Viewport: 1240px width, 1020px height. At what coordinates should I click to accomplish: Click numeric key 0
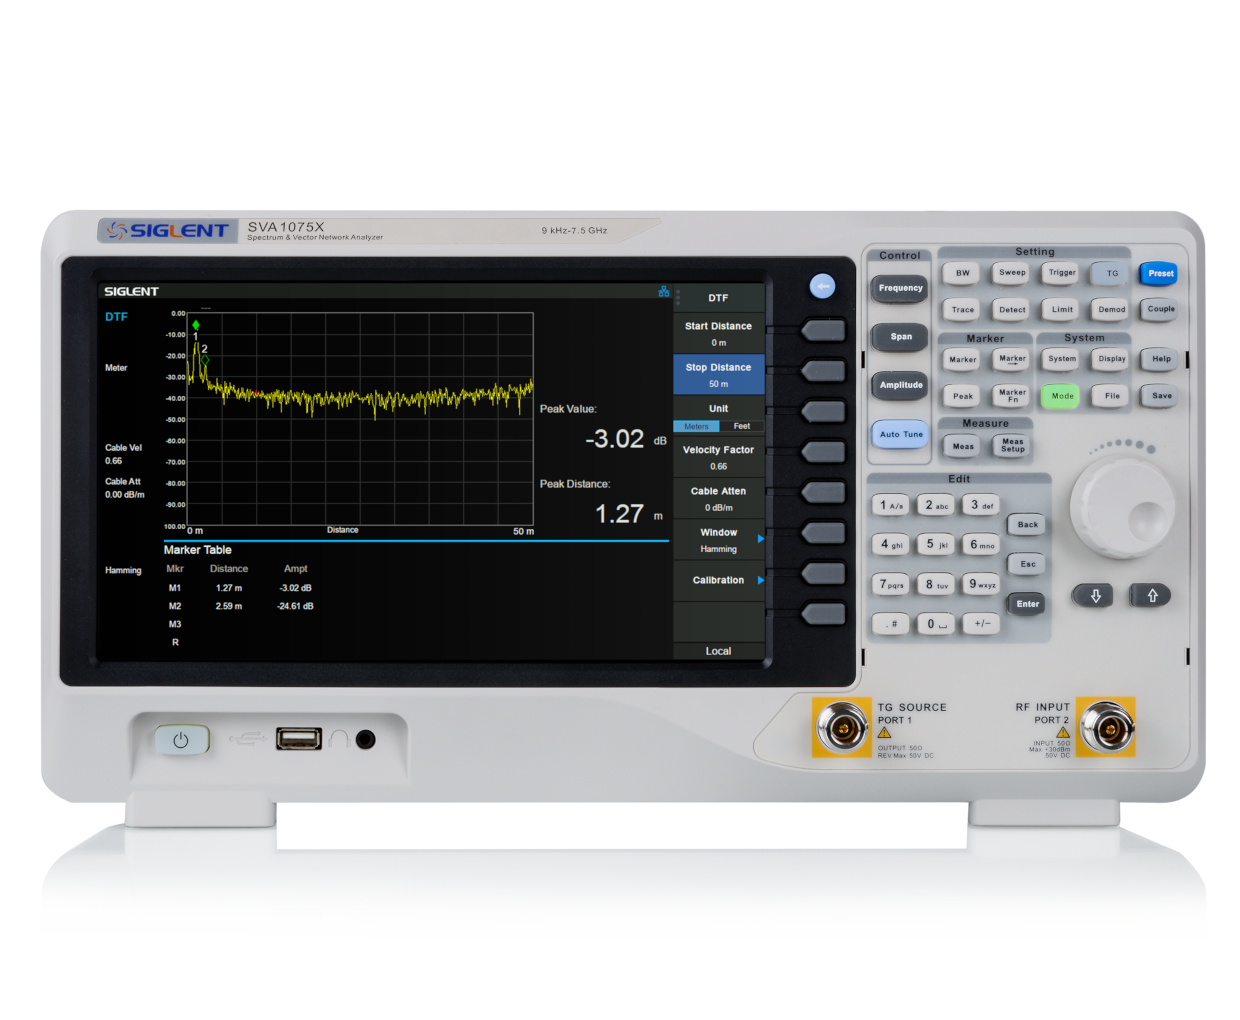coord(936,624)
